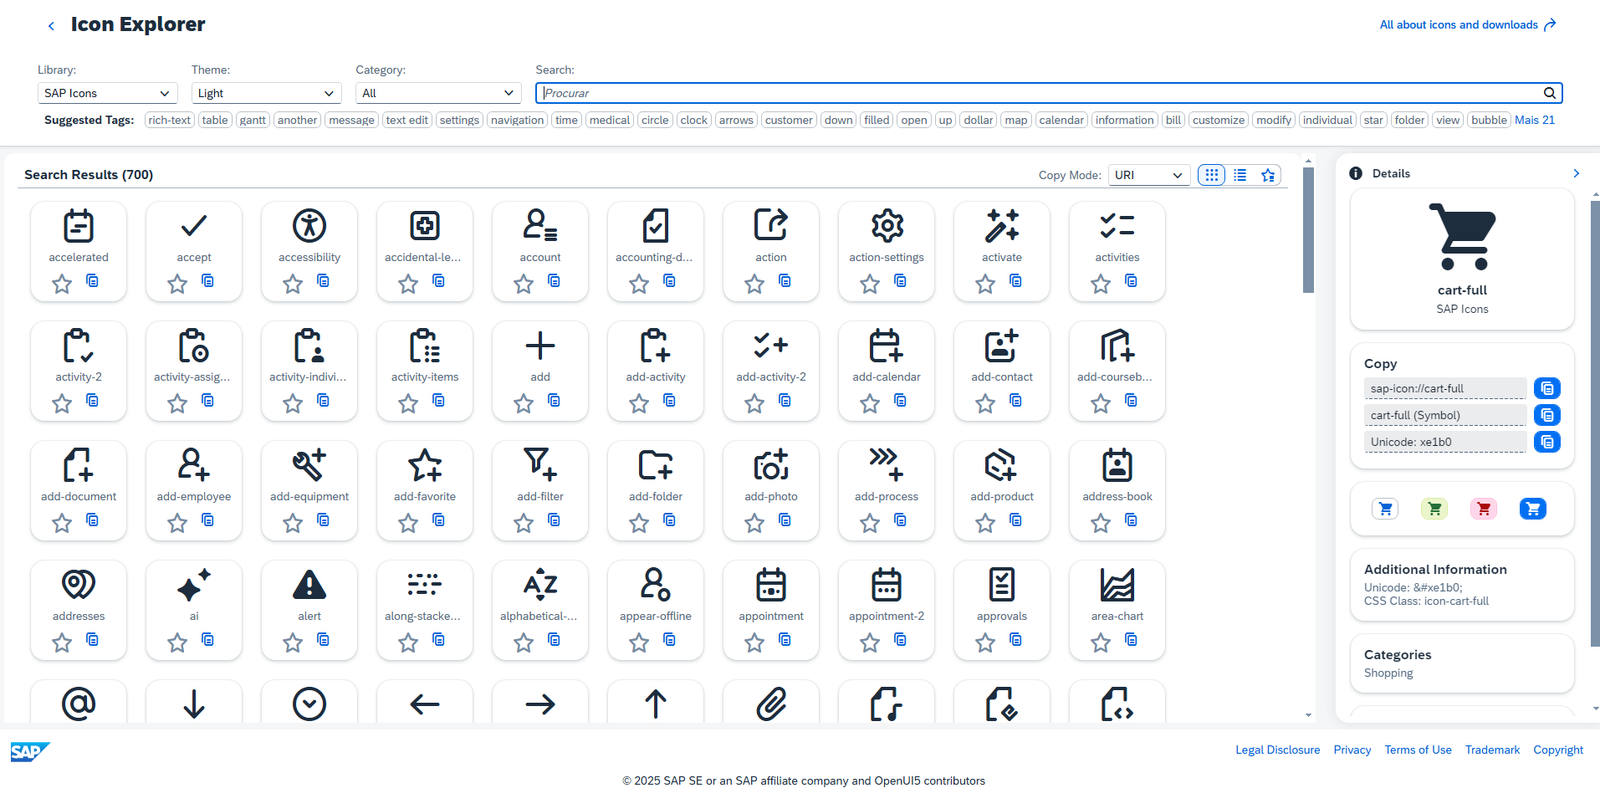Image resolution: width=1600 pixels, height=789 pixels.
Task: Copy the Unicode xe1b0 value
Action: point(1547,441)
